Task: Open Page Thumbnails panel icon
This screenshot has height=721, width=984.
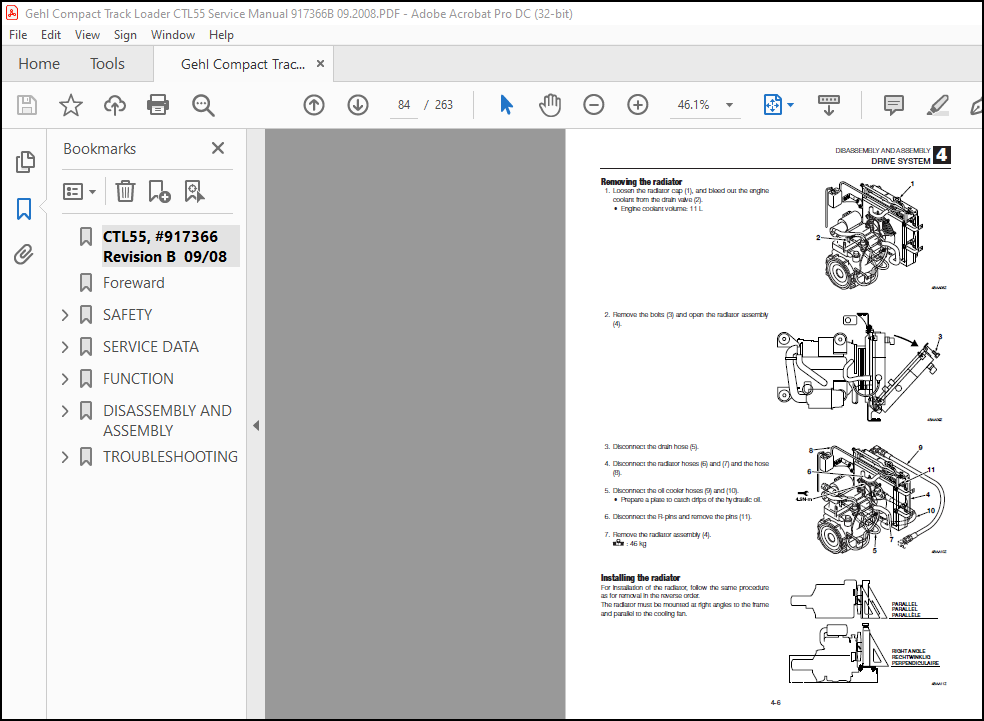Action: tap(24, 162)
